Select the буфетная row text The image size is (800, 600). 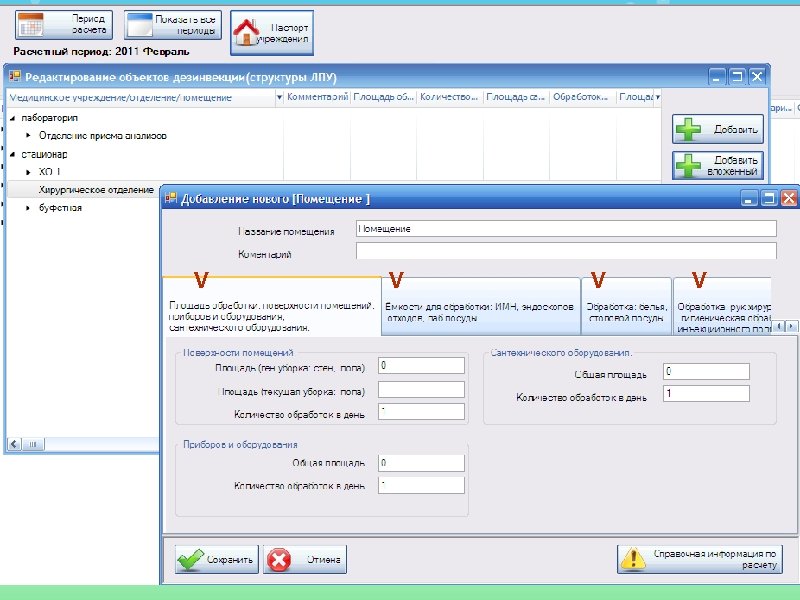[60, 208]
